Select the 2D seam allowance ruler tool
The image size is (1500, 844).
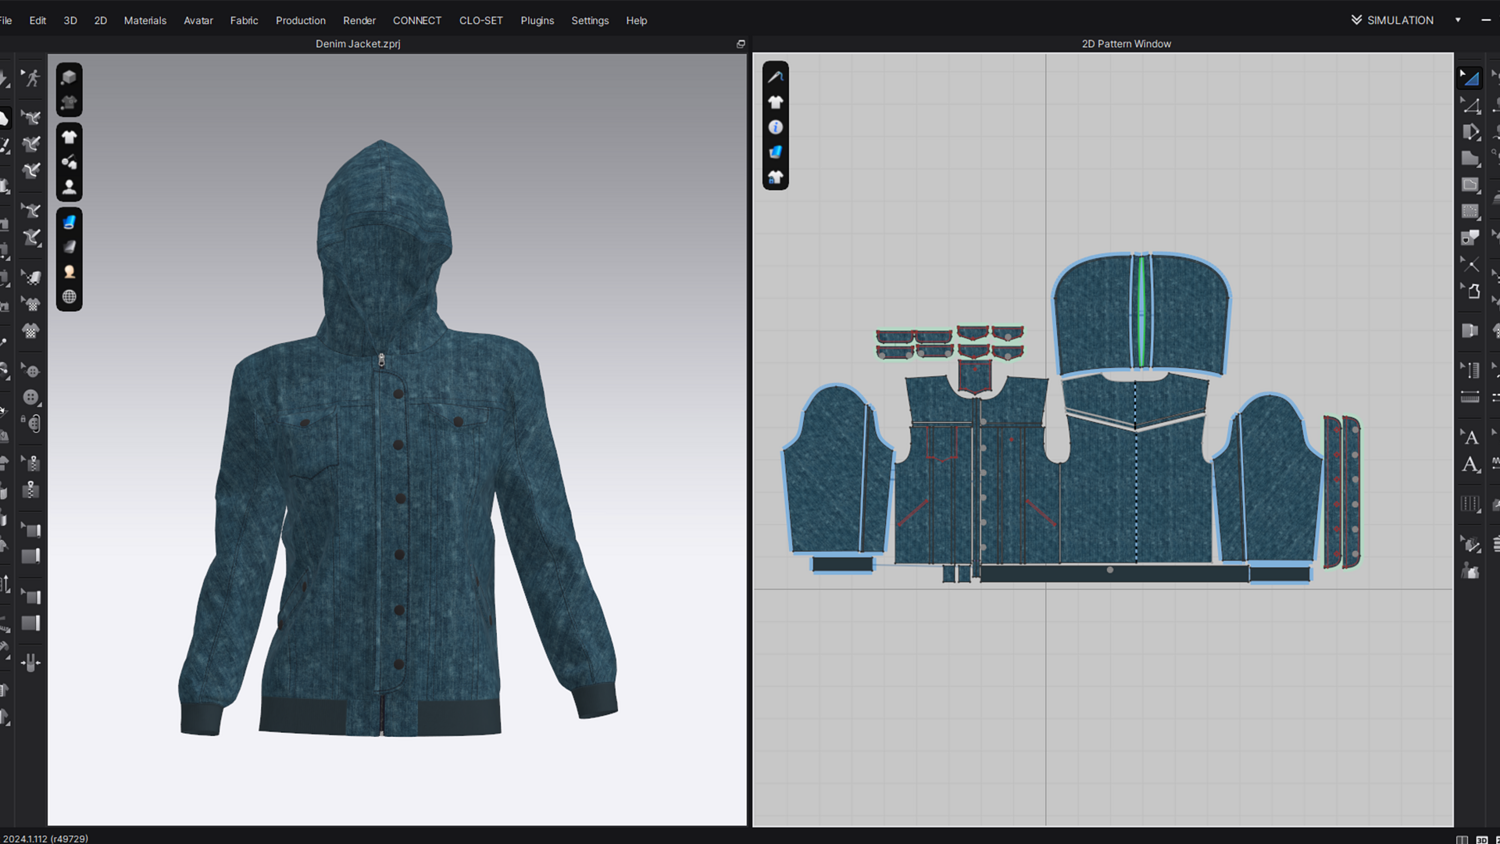(1470, 397)
